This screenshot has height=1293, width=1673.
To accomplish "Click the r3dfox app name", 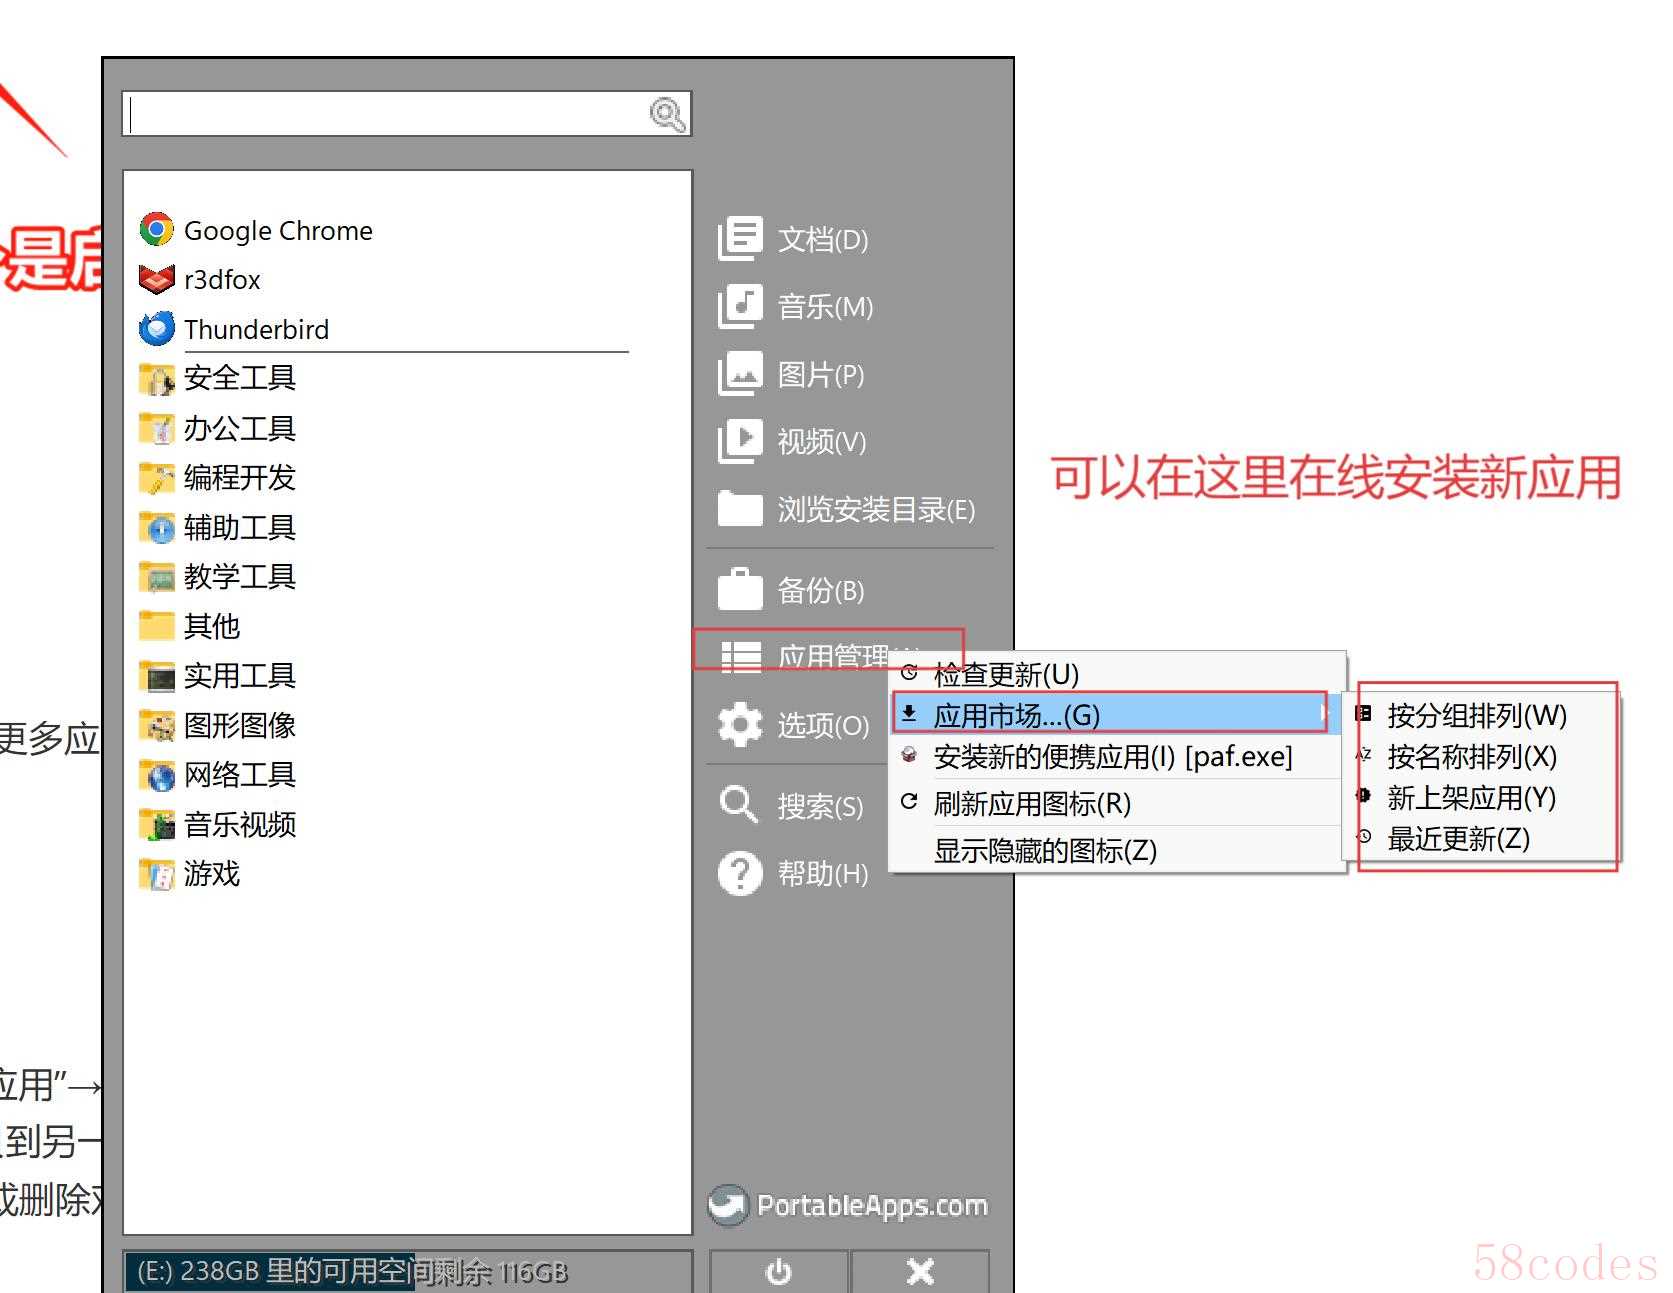I will point(222,280).
